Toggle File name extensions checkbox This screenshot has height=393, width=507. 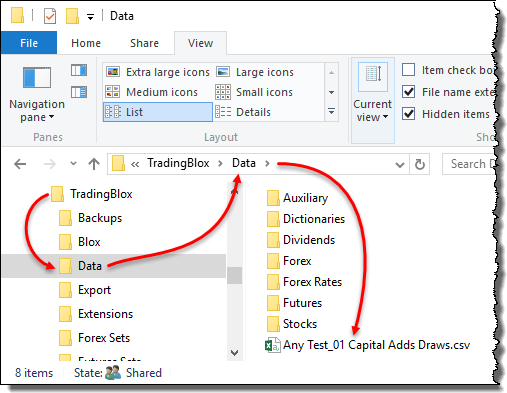click(x=408, y=92)
